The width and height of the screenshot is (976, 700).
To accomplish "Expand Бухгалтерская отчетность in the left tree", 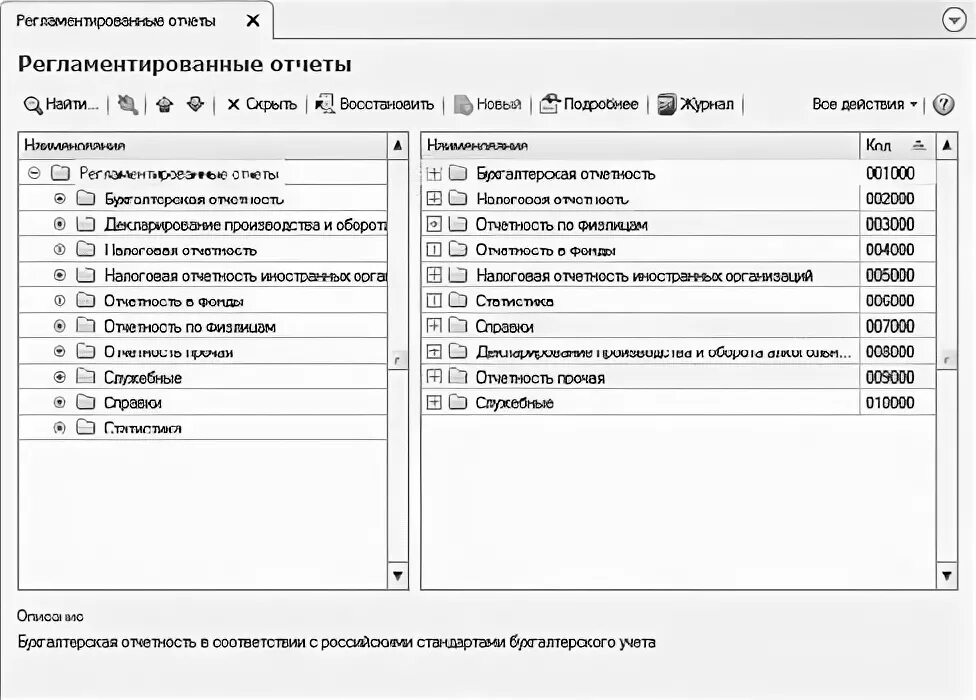I will 59,198.
